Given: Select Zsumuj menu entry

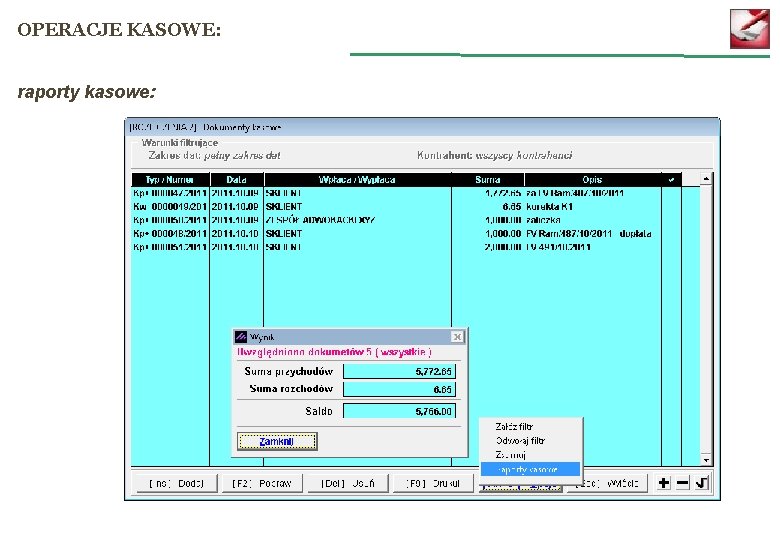Looking at the screenshot, I should tap(530, 454).
